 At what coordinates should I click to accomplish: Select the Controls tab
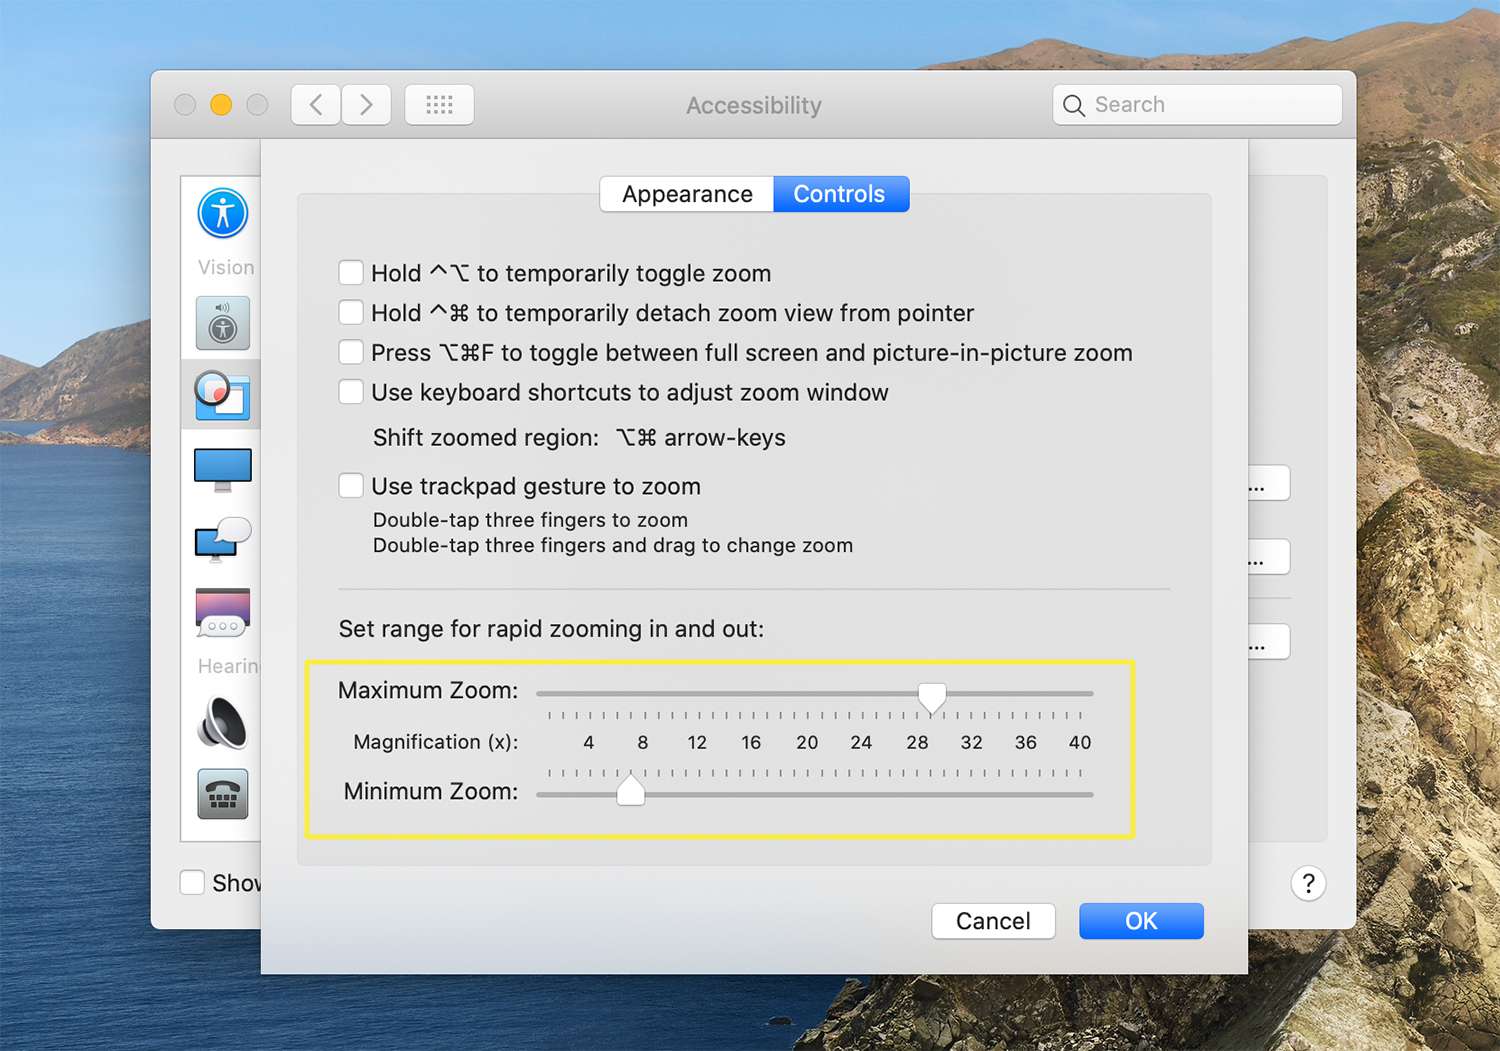point(840,194)
